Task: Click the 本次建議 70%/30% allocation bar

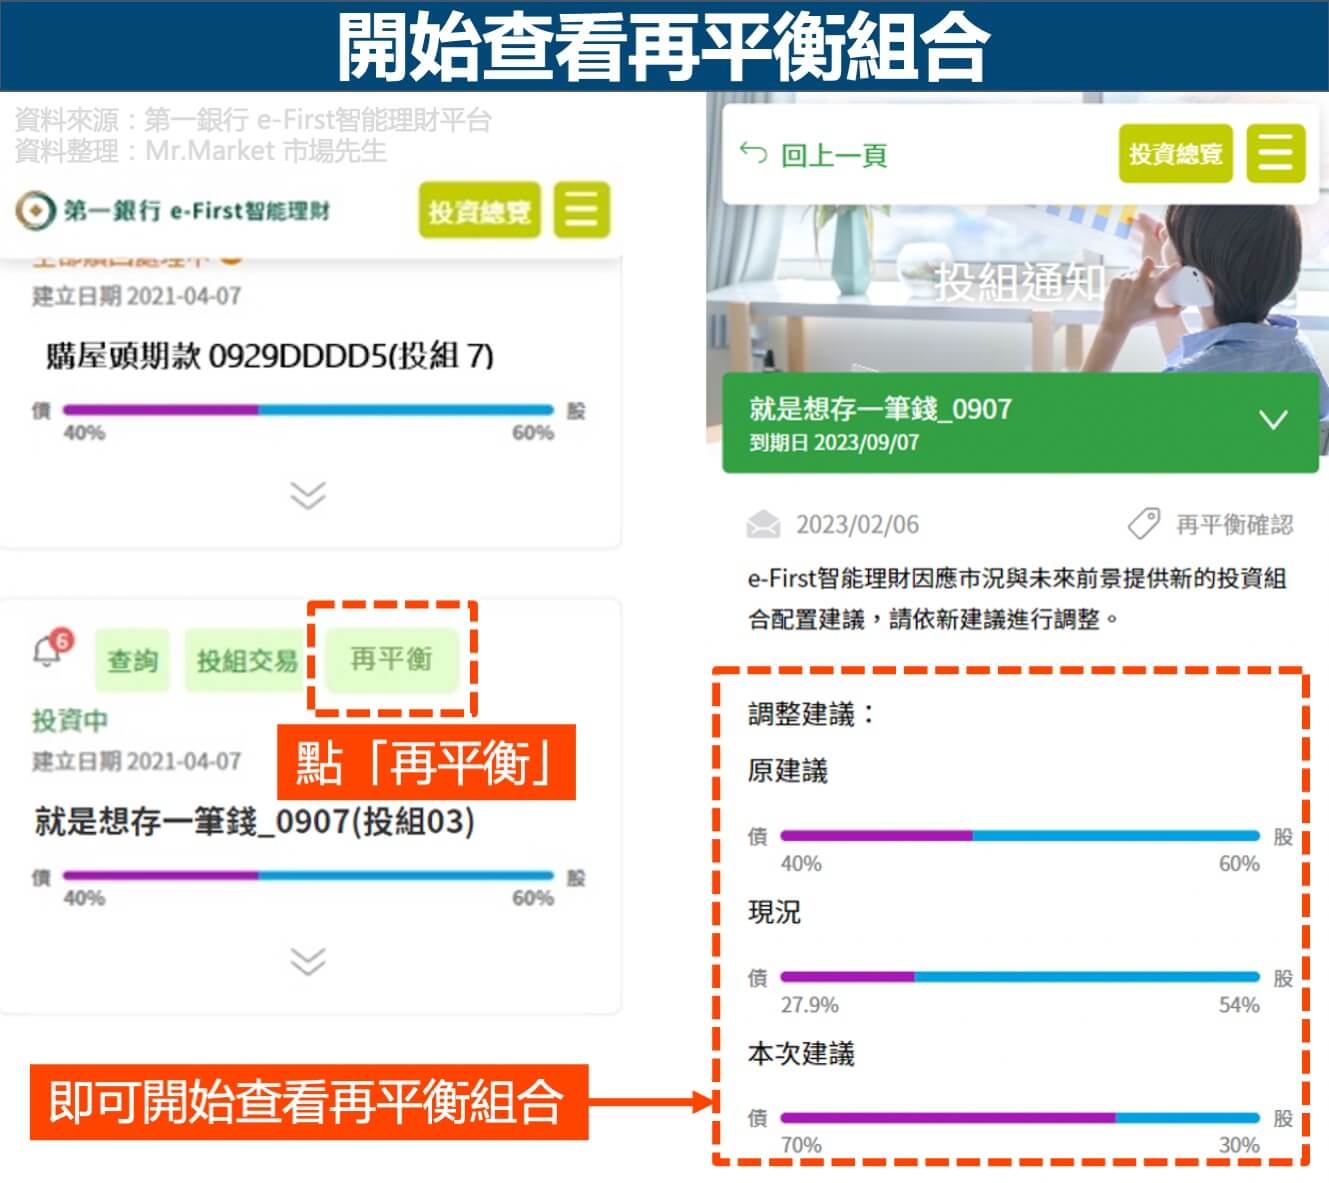Action: pos(1020,1117)
